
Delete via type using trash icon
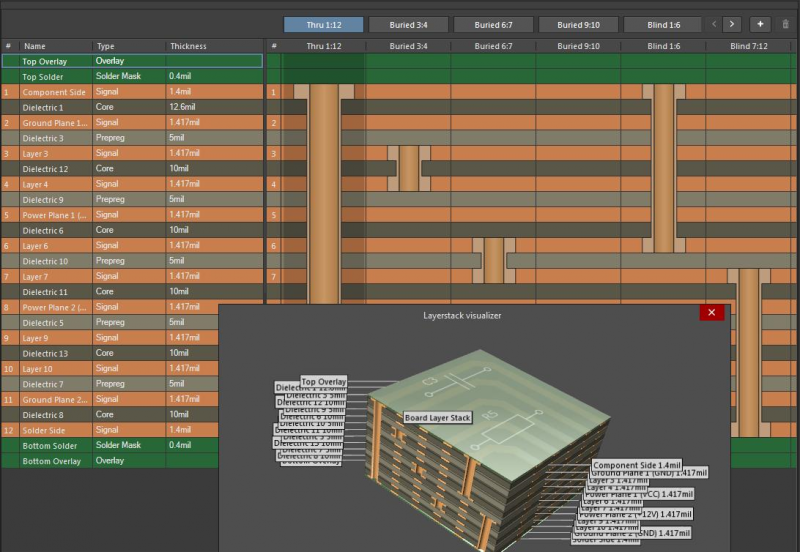pyautogui.click(x=785, y=24)
